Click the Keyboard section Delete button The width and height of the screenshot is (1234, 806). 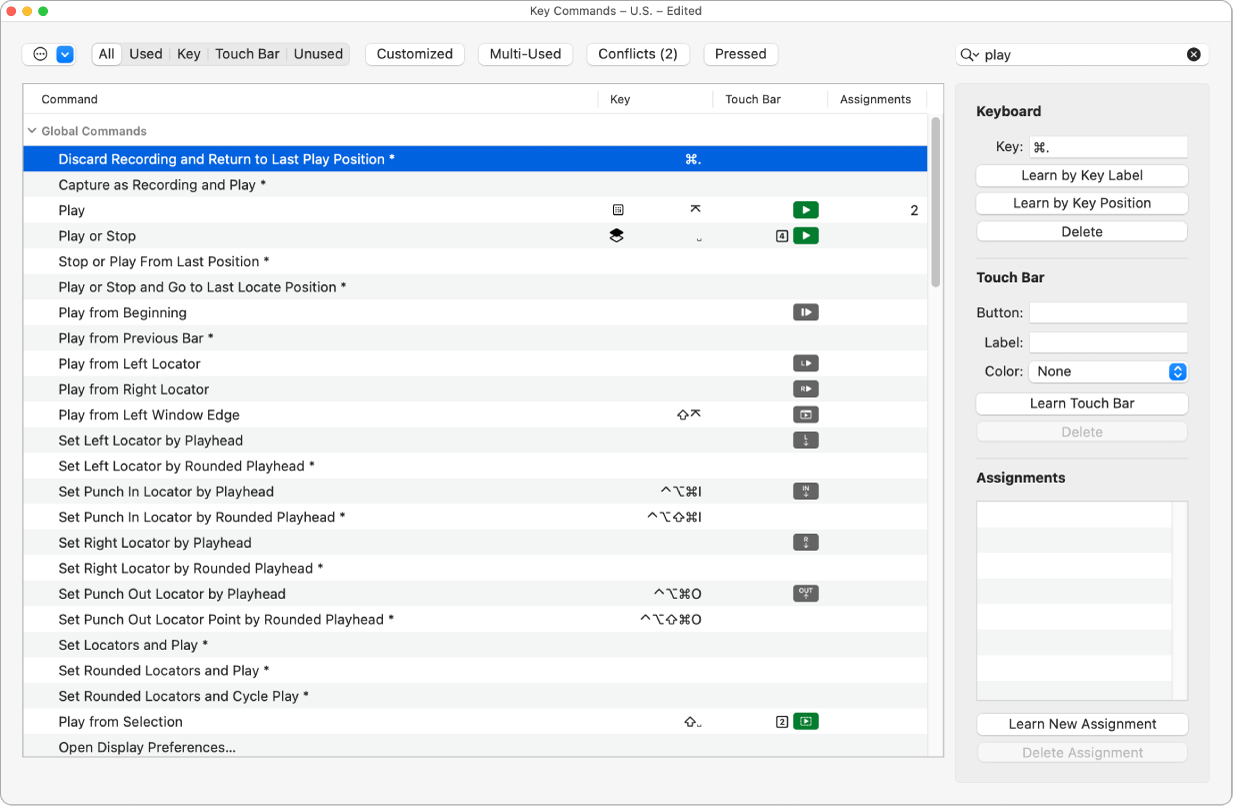1082,231
